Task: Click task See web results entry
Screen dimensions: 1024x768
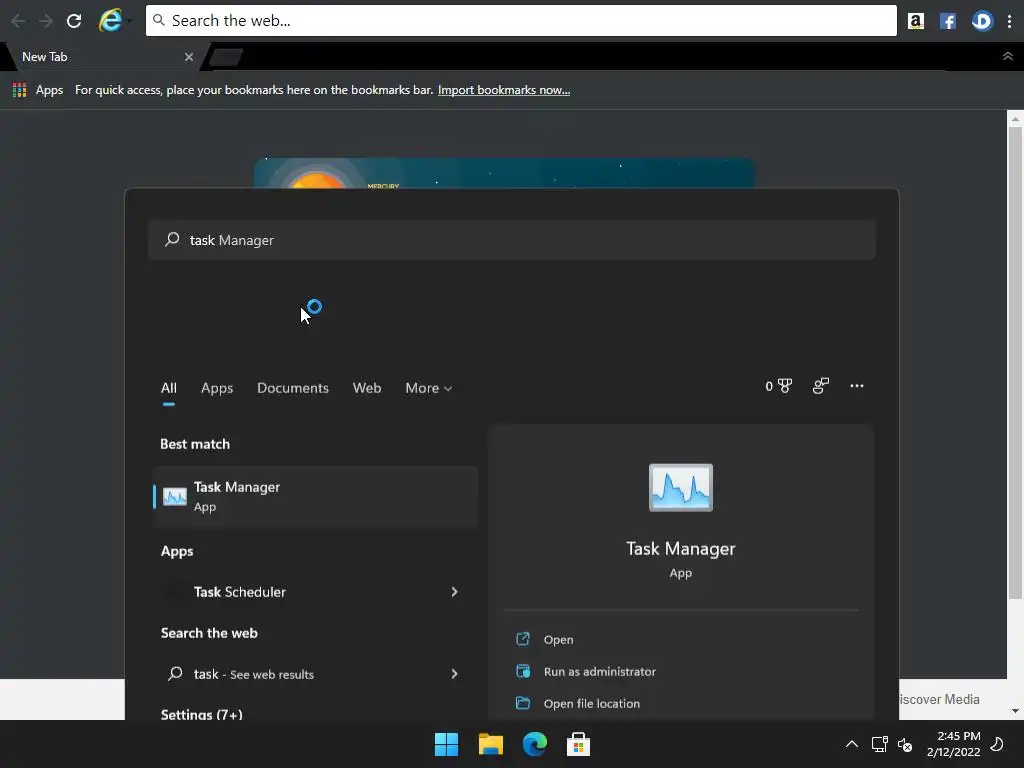Action: [253, 674]
